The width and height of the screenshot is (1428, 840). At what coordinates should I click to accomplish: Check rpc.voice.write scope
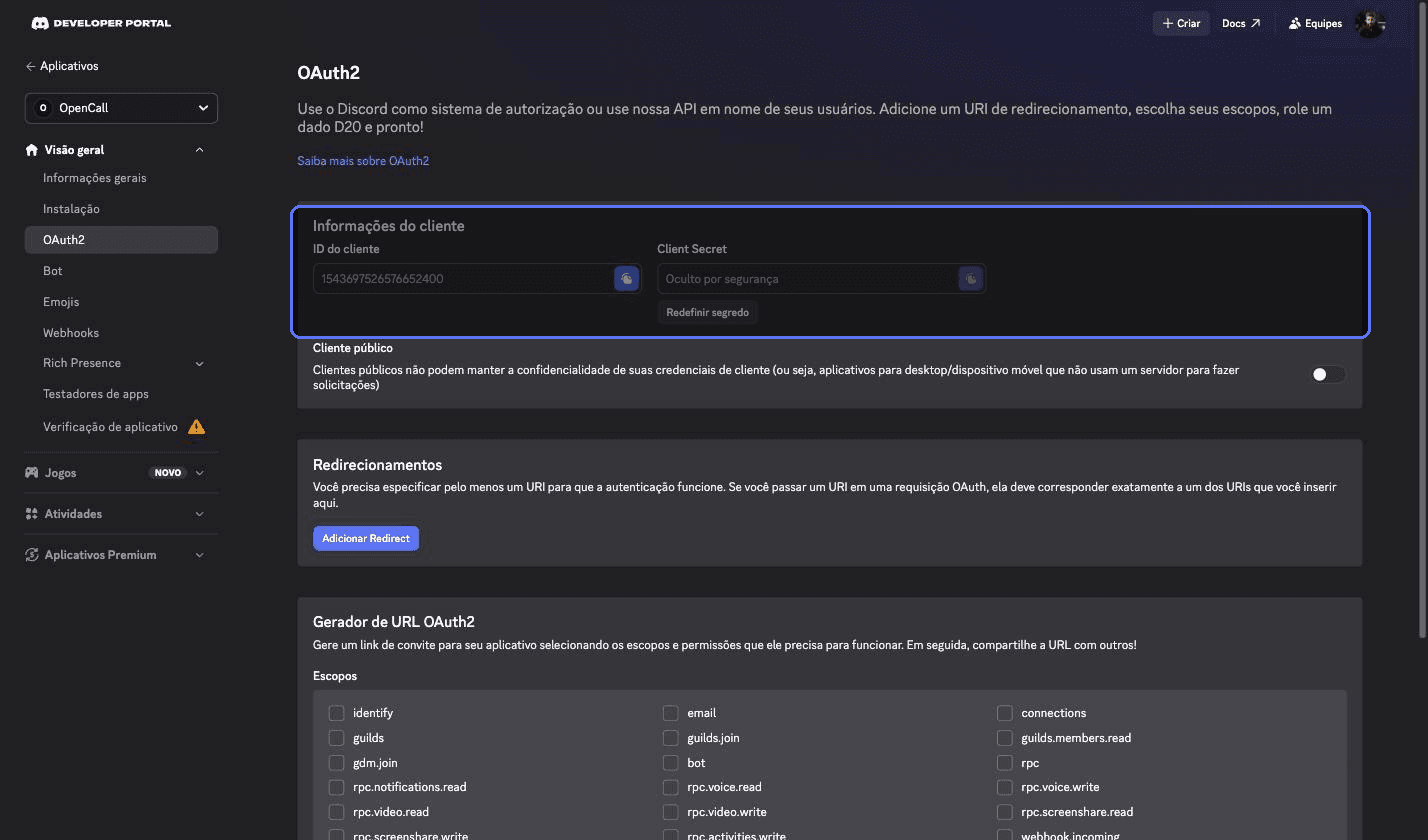(x=1004, y=787)
